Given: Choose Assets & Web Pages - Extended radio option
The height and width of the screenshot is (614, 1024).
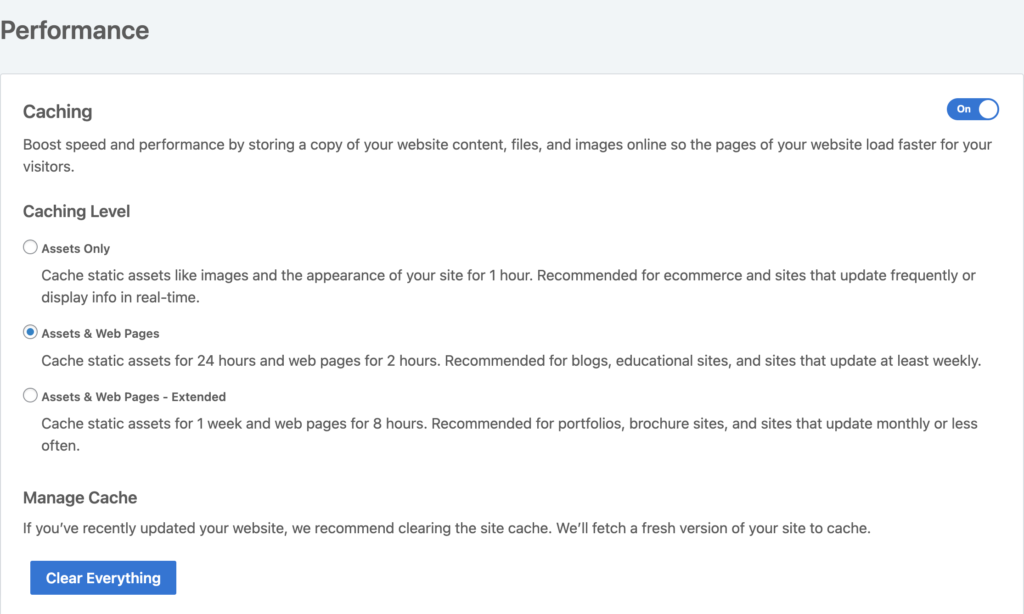Looking at the screenshot, I should pyautogui.click(x=30, y=395).
